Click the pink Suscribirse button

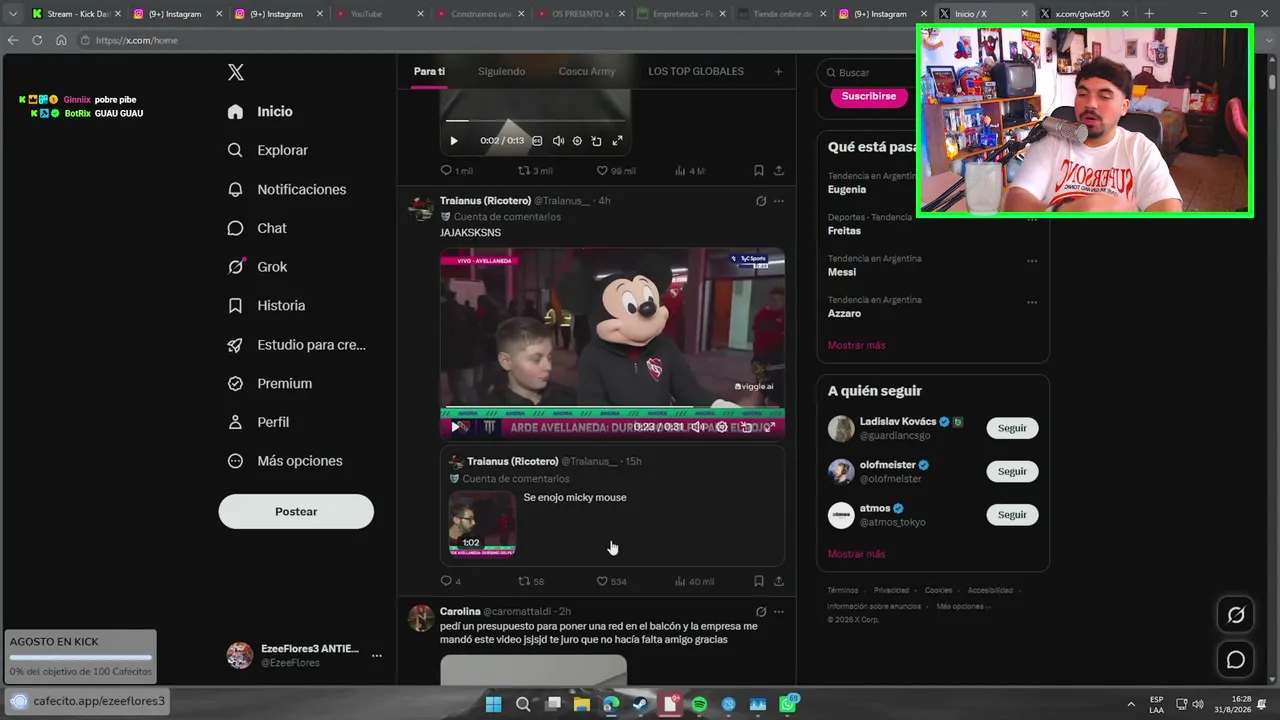click(869, 96)
